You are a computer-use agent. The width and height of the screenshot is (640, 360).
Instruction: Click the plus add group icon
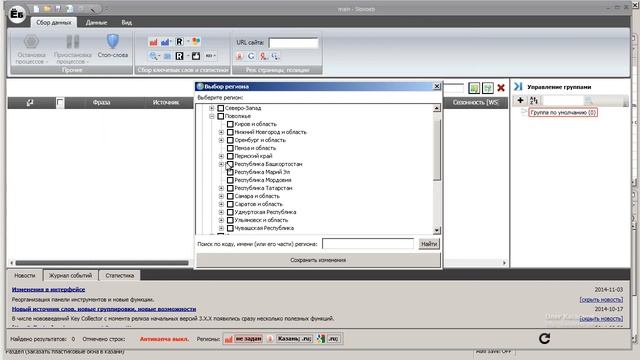520,100
